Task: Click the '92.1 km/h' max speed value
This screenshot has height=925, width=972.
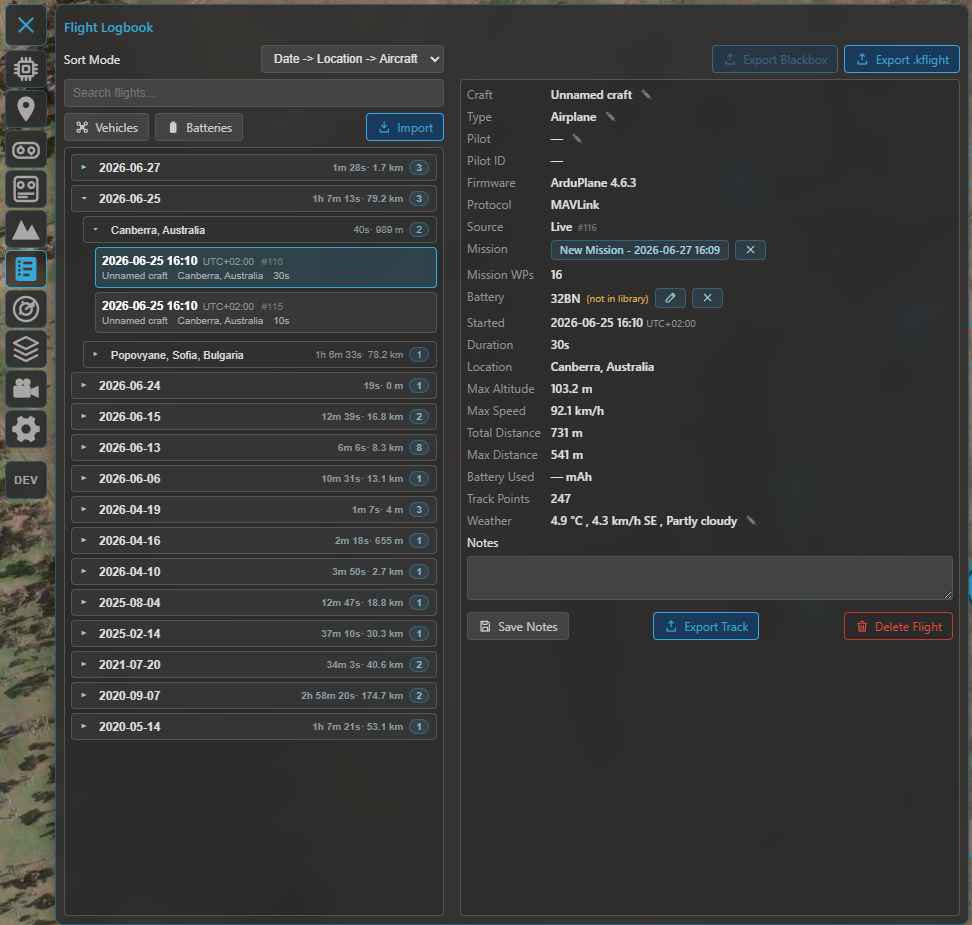Action: (577, 411)
